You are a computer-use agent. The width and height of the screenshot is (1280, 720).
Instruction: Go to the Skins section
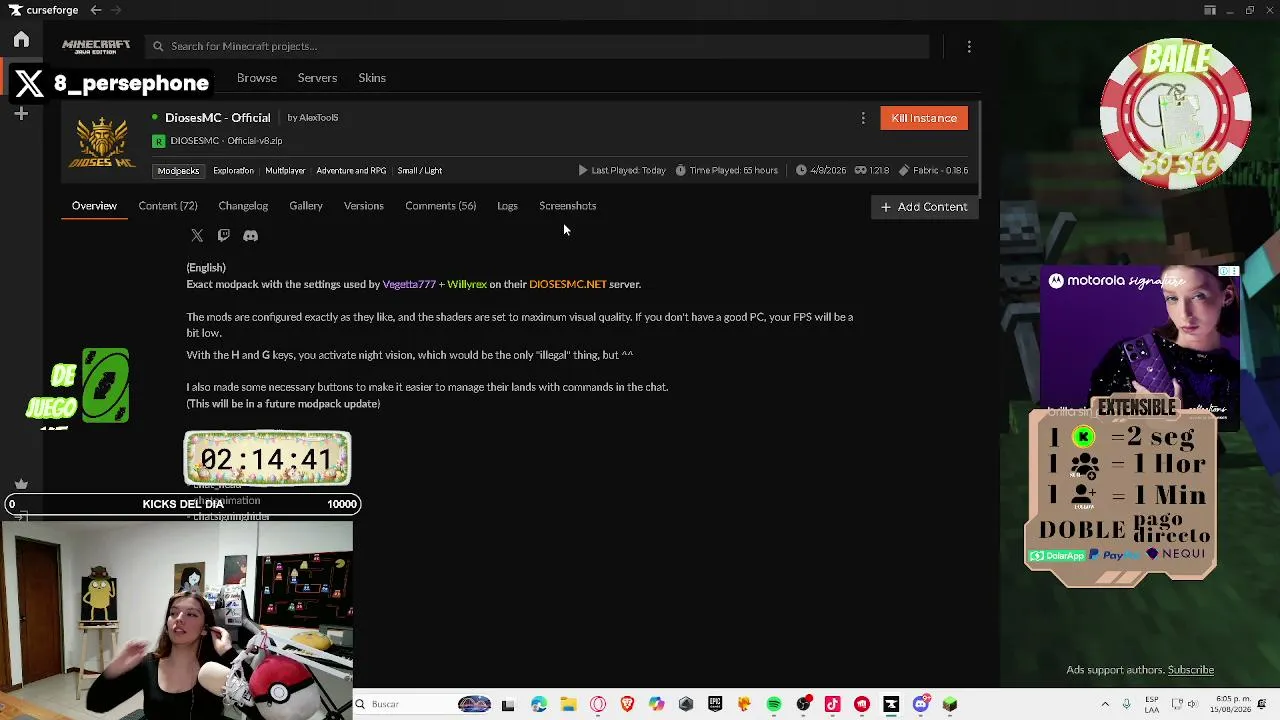coord(372,78)
